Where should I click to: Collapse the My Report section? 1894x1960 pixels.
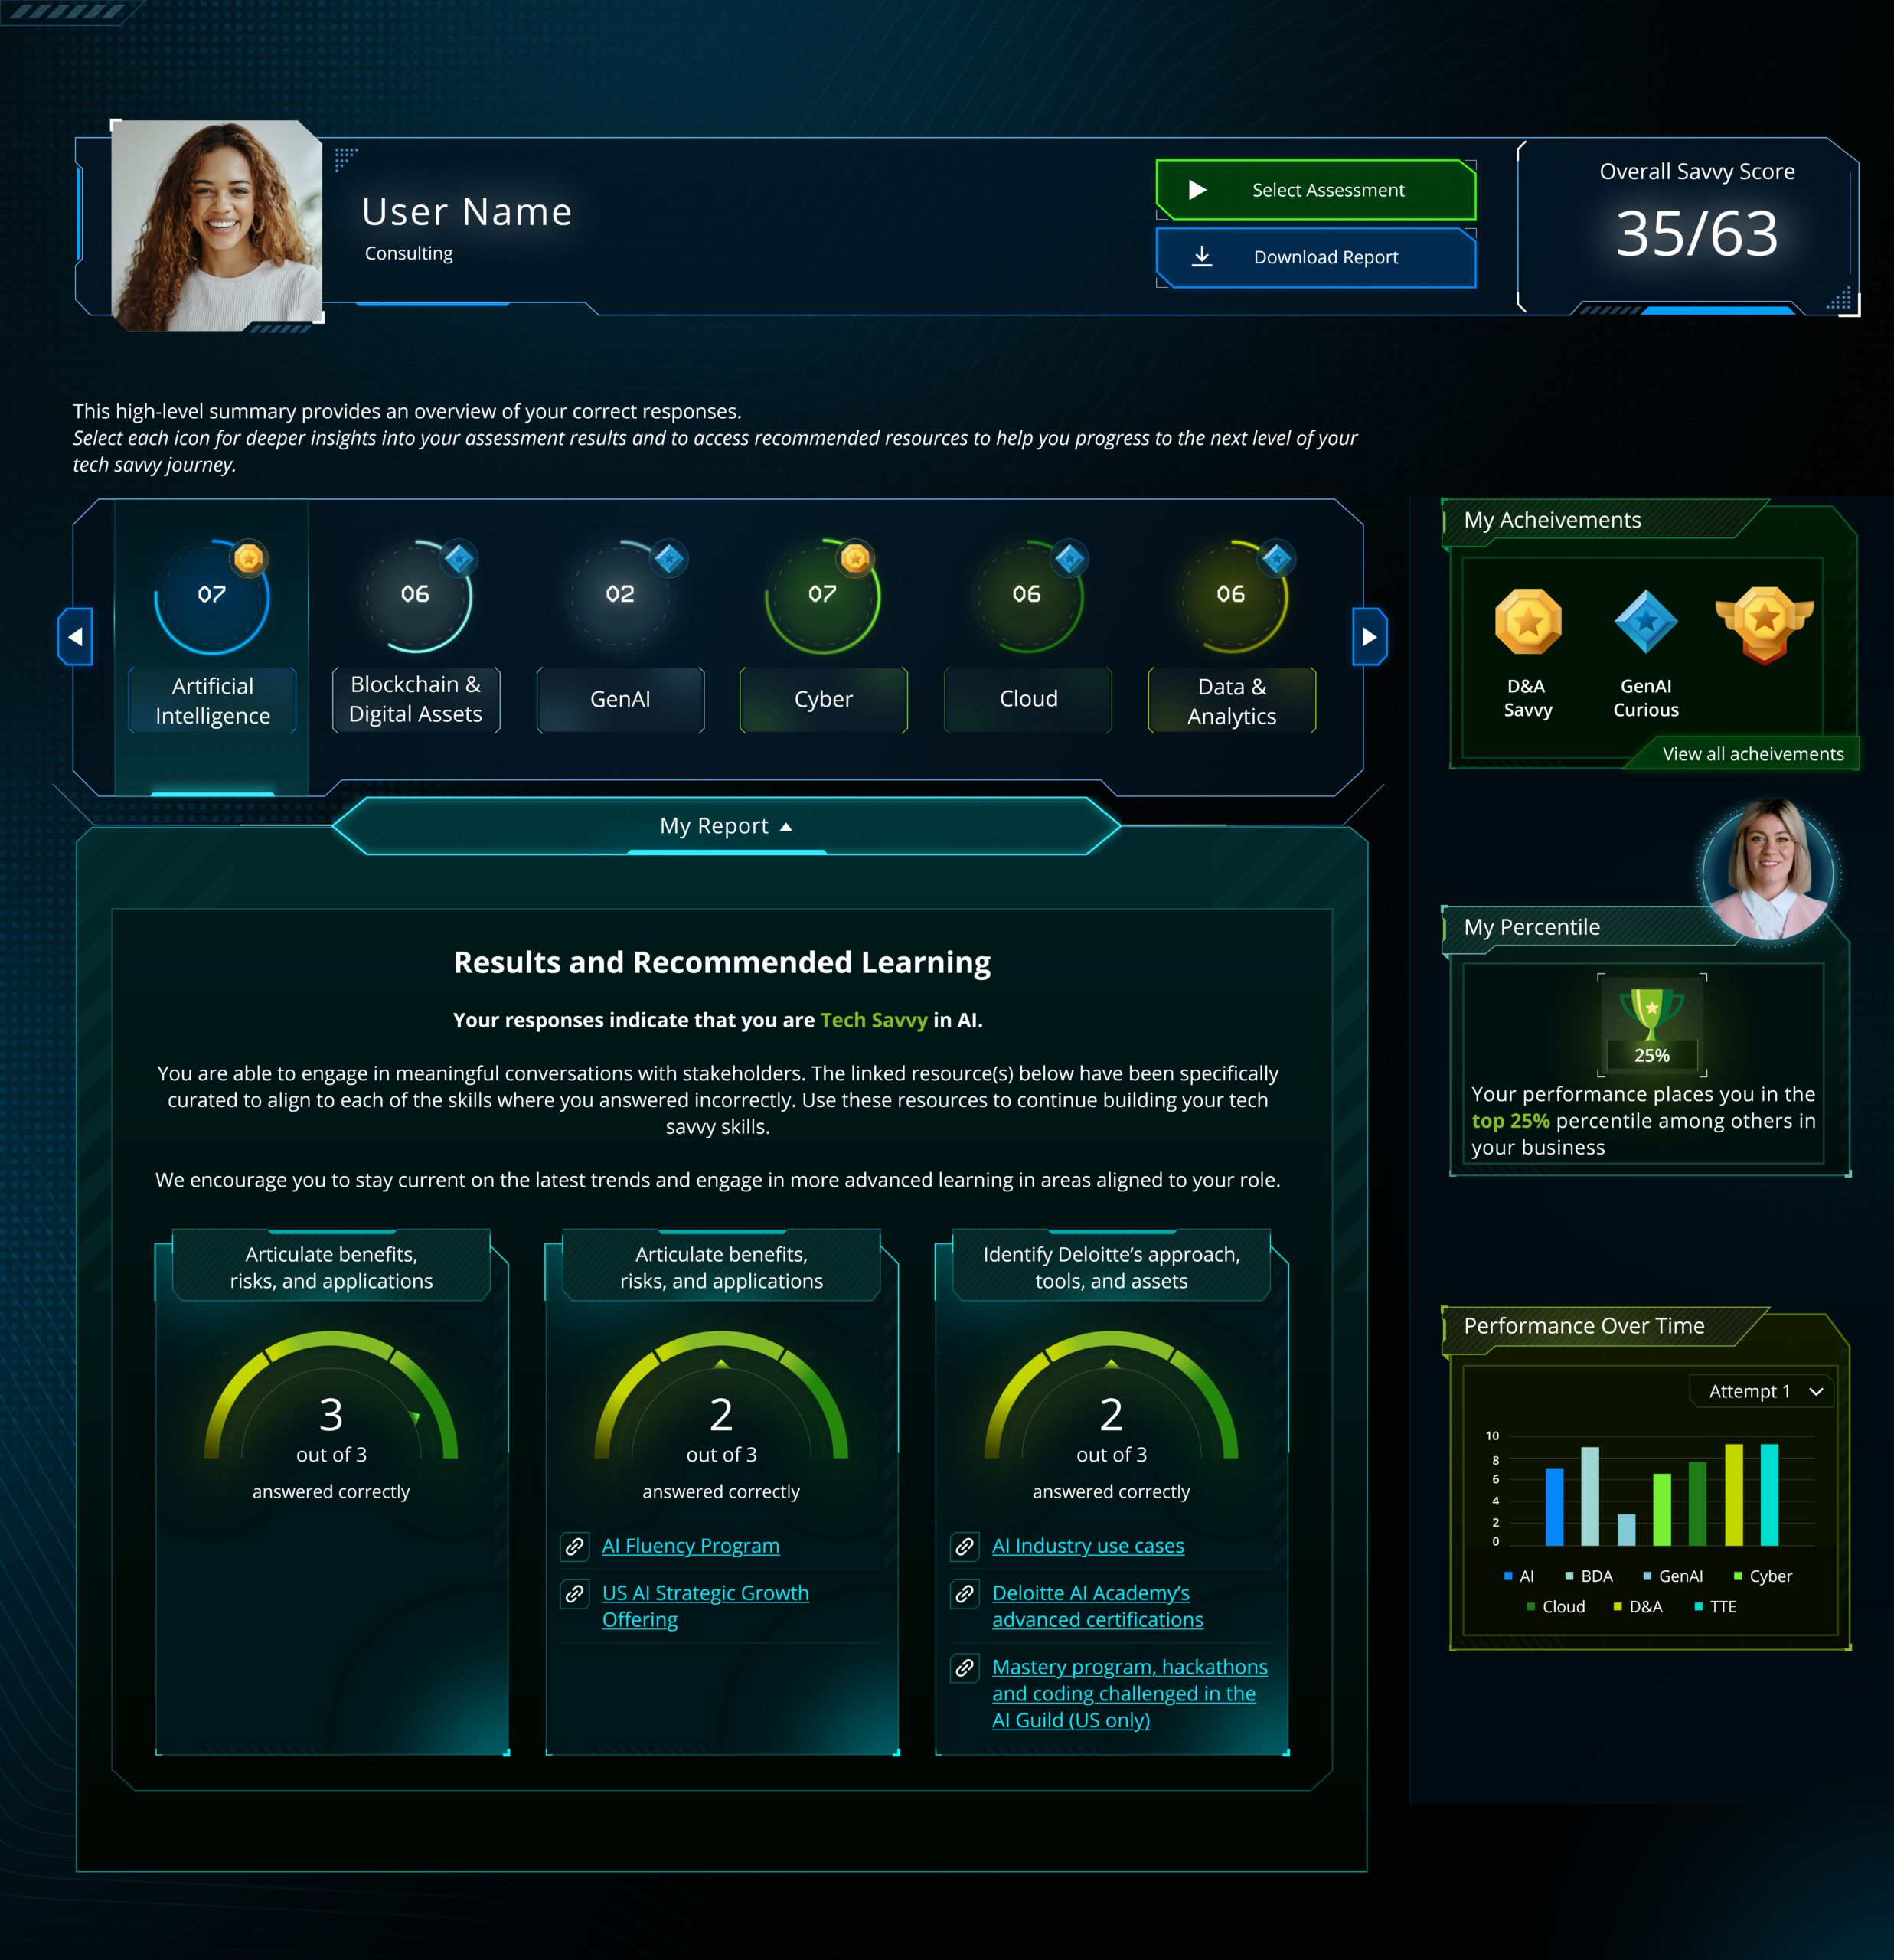[726, 826]
